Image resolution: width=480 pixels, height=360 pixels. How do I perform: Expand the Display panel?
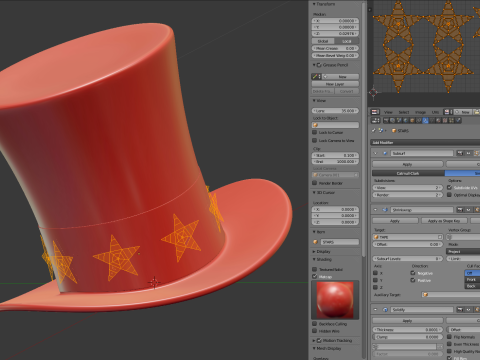pyautogui.click(x=314, y=252)
